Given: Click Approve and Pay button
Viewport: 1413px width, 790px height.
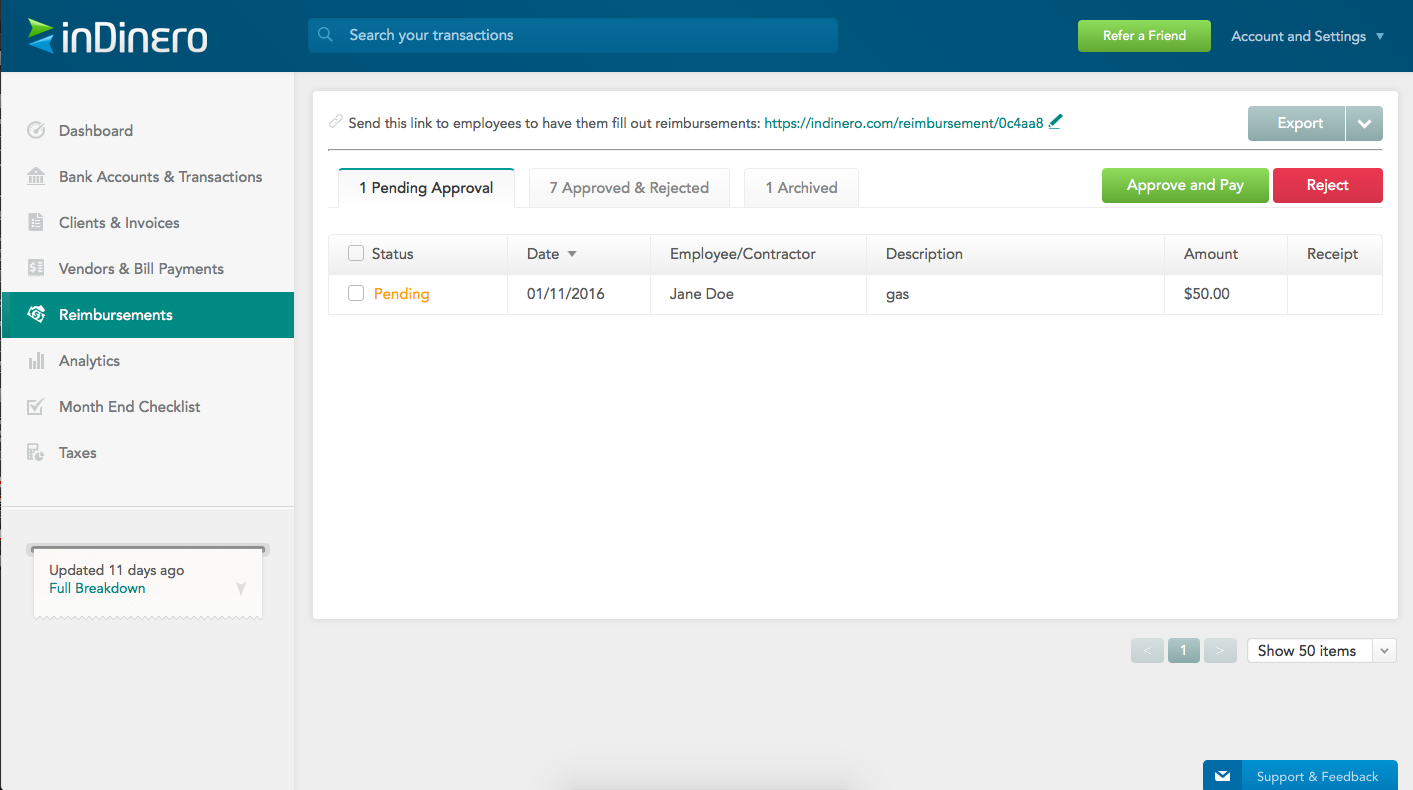Looking at the screenshot, I should [x=1185, y=186].
